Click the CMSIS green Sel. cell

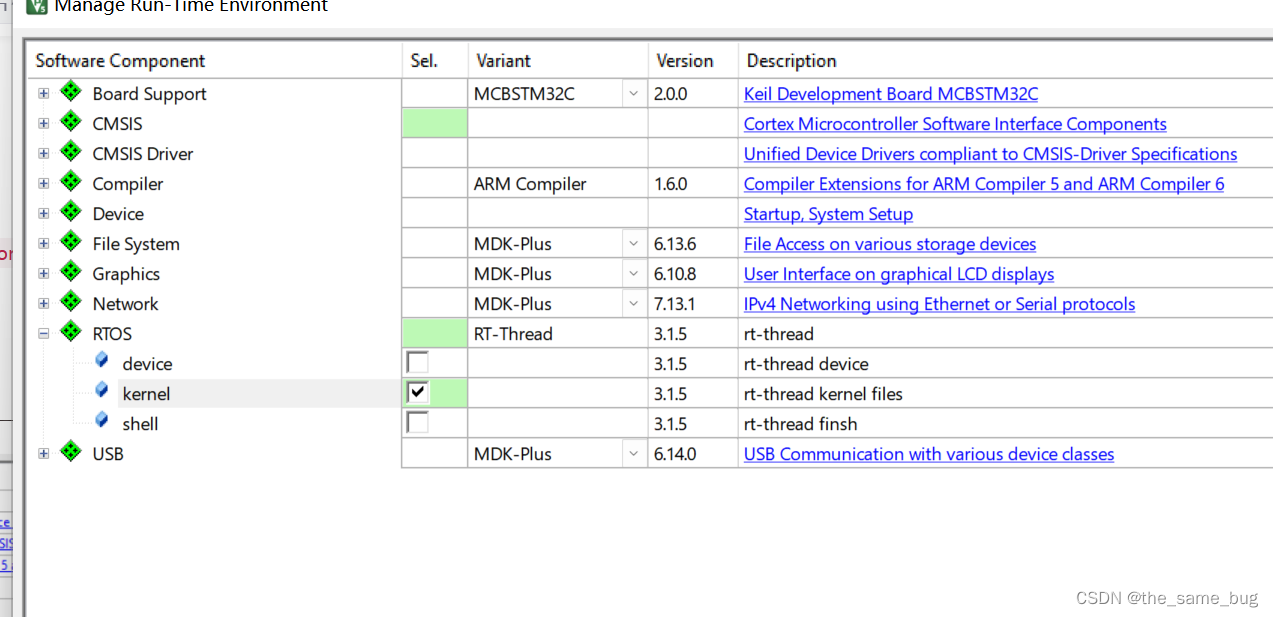(434, 124)
